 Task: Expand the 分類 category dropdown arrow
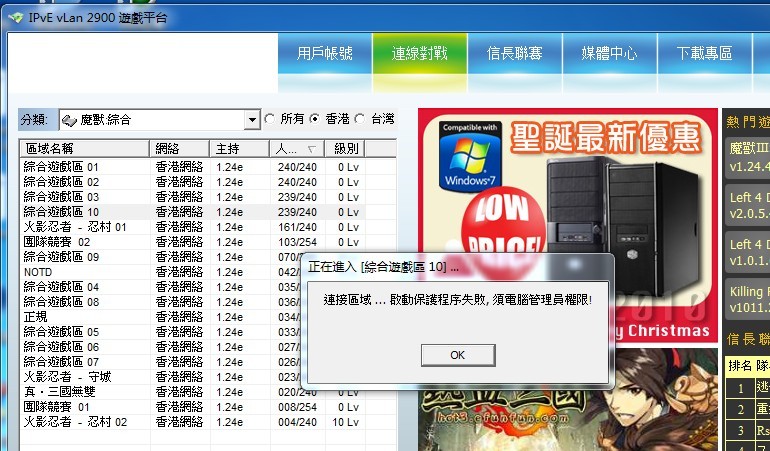252,119
